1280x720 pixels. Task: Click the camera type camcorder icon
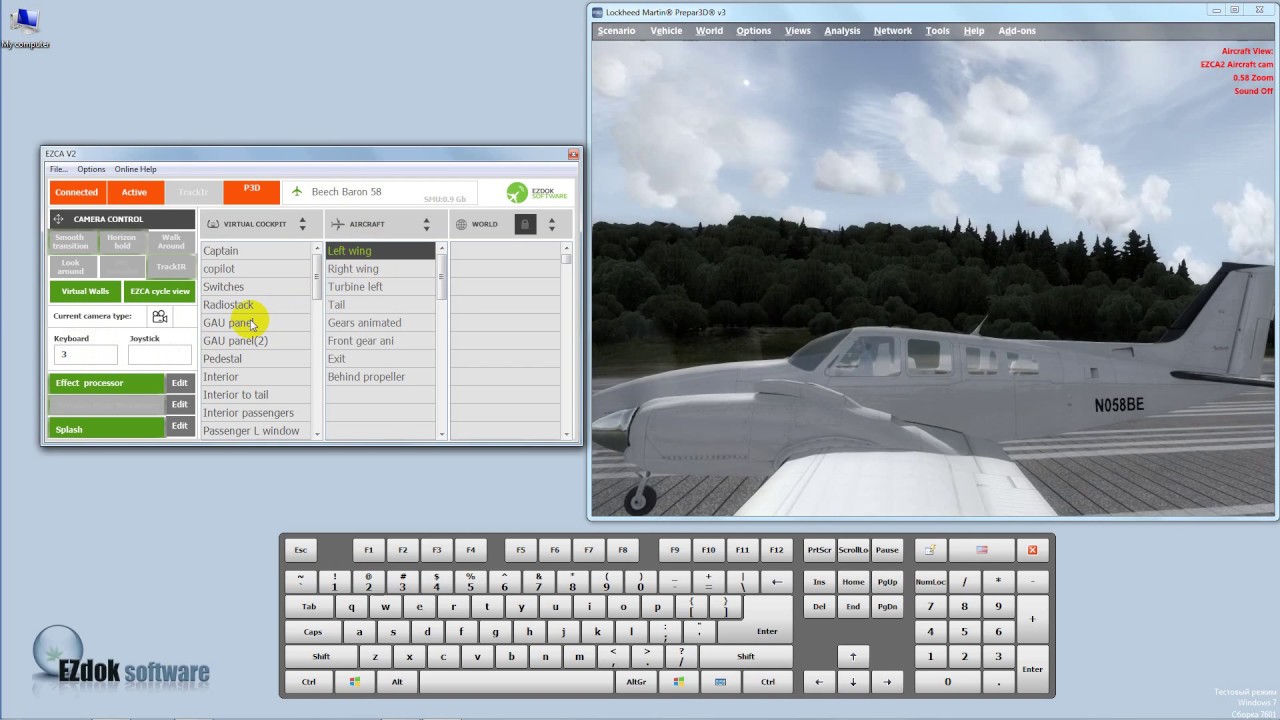(160, 316)
